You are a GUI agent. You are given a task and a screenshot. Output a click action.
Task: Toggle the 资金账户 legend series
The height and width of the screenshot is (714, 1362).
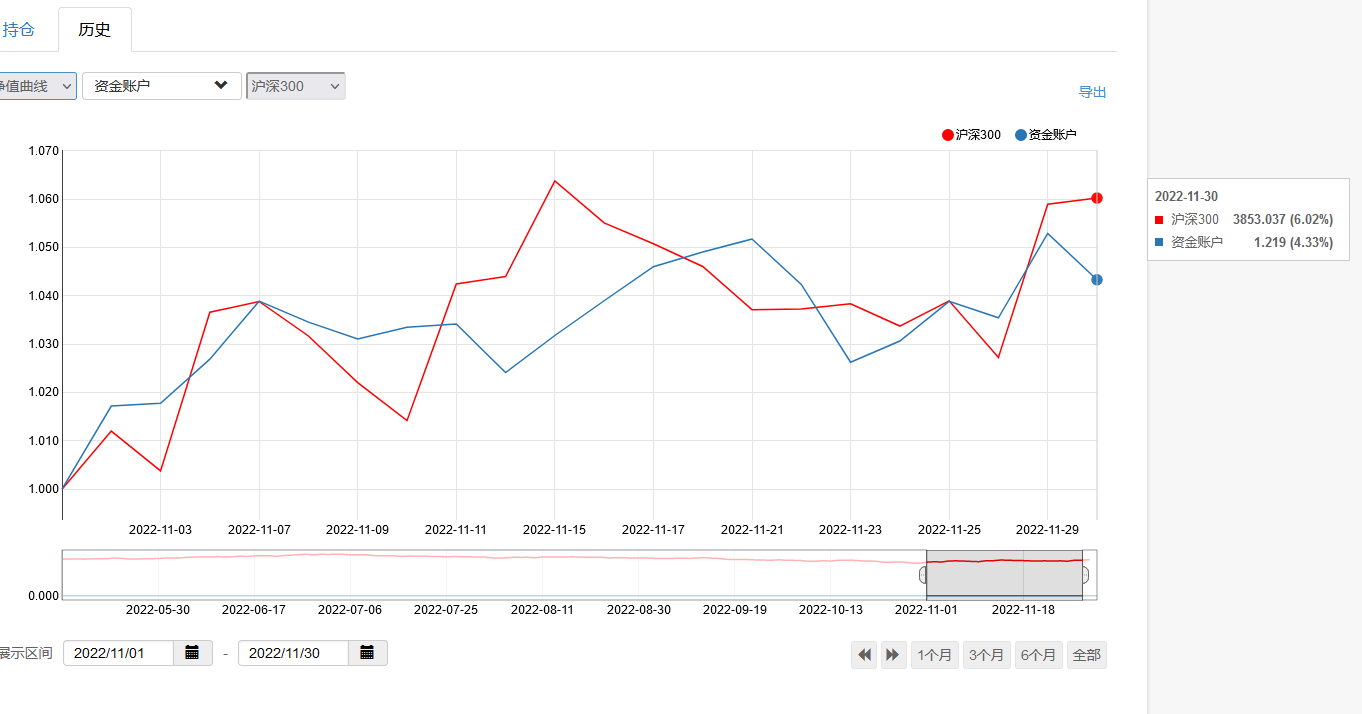(x=1045, y=135)
